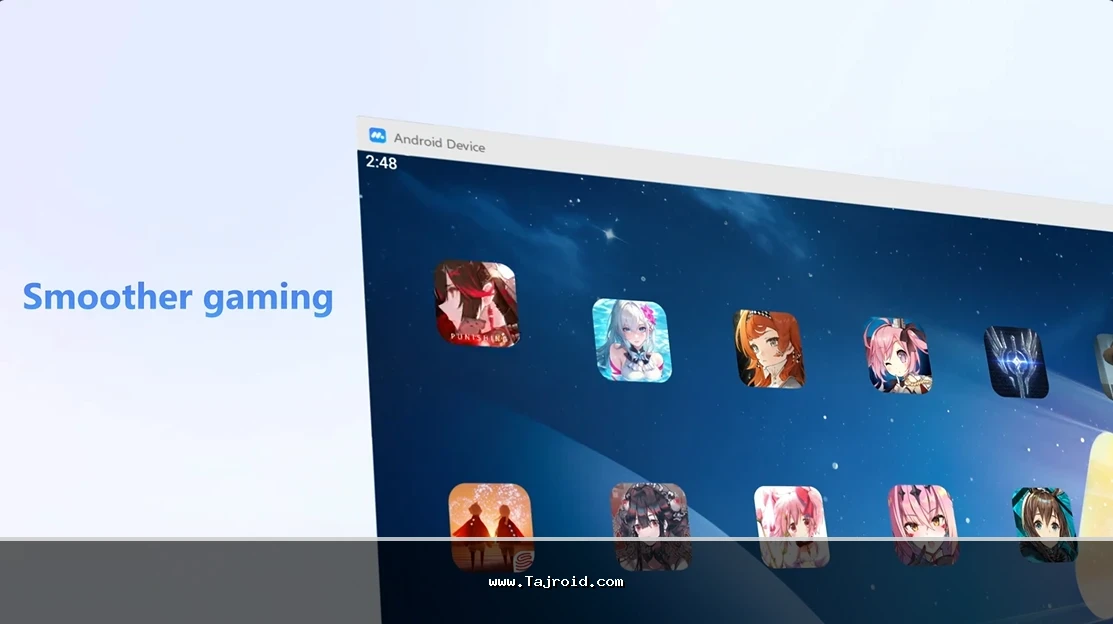
Task: Open the game with two red-caped figures
Action: 490,526
